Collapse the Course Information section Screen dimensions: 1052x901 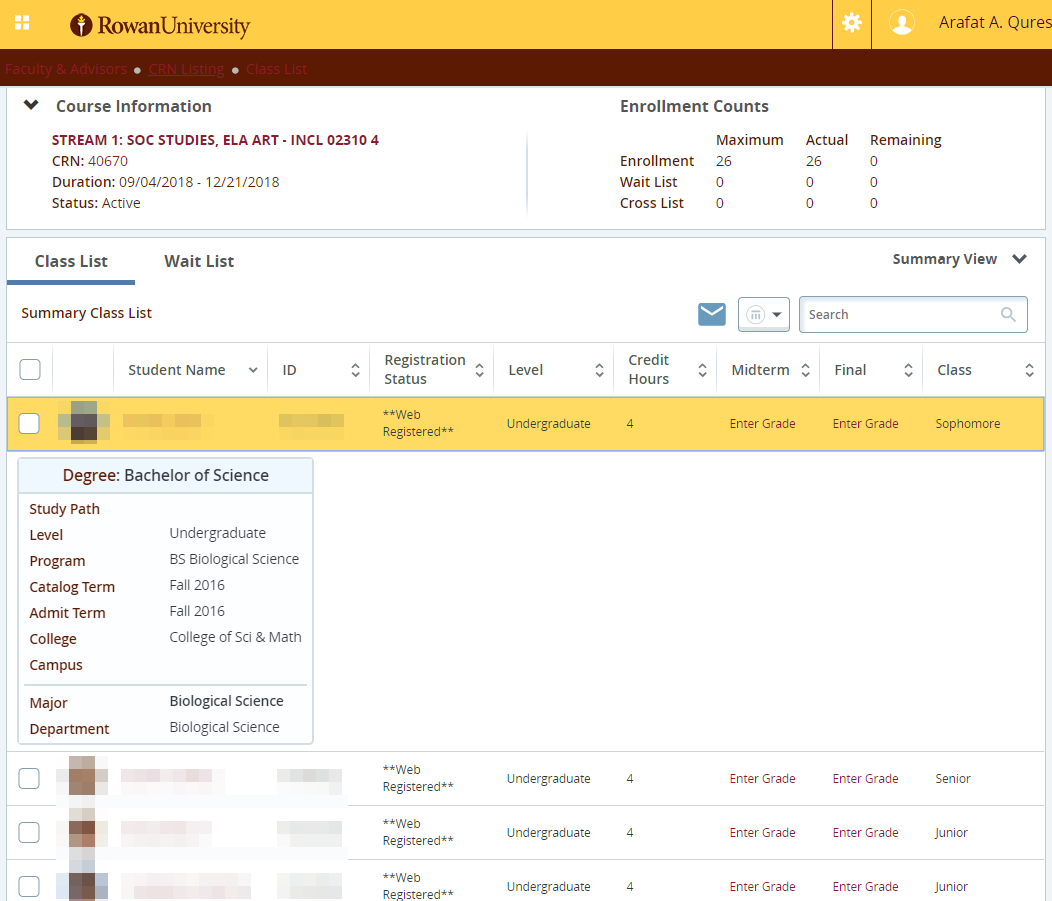click(x=31, y=105)
